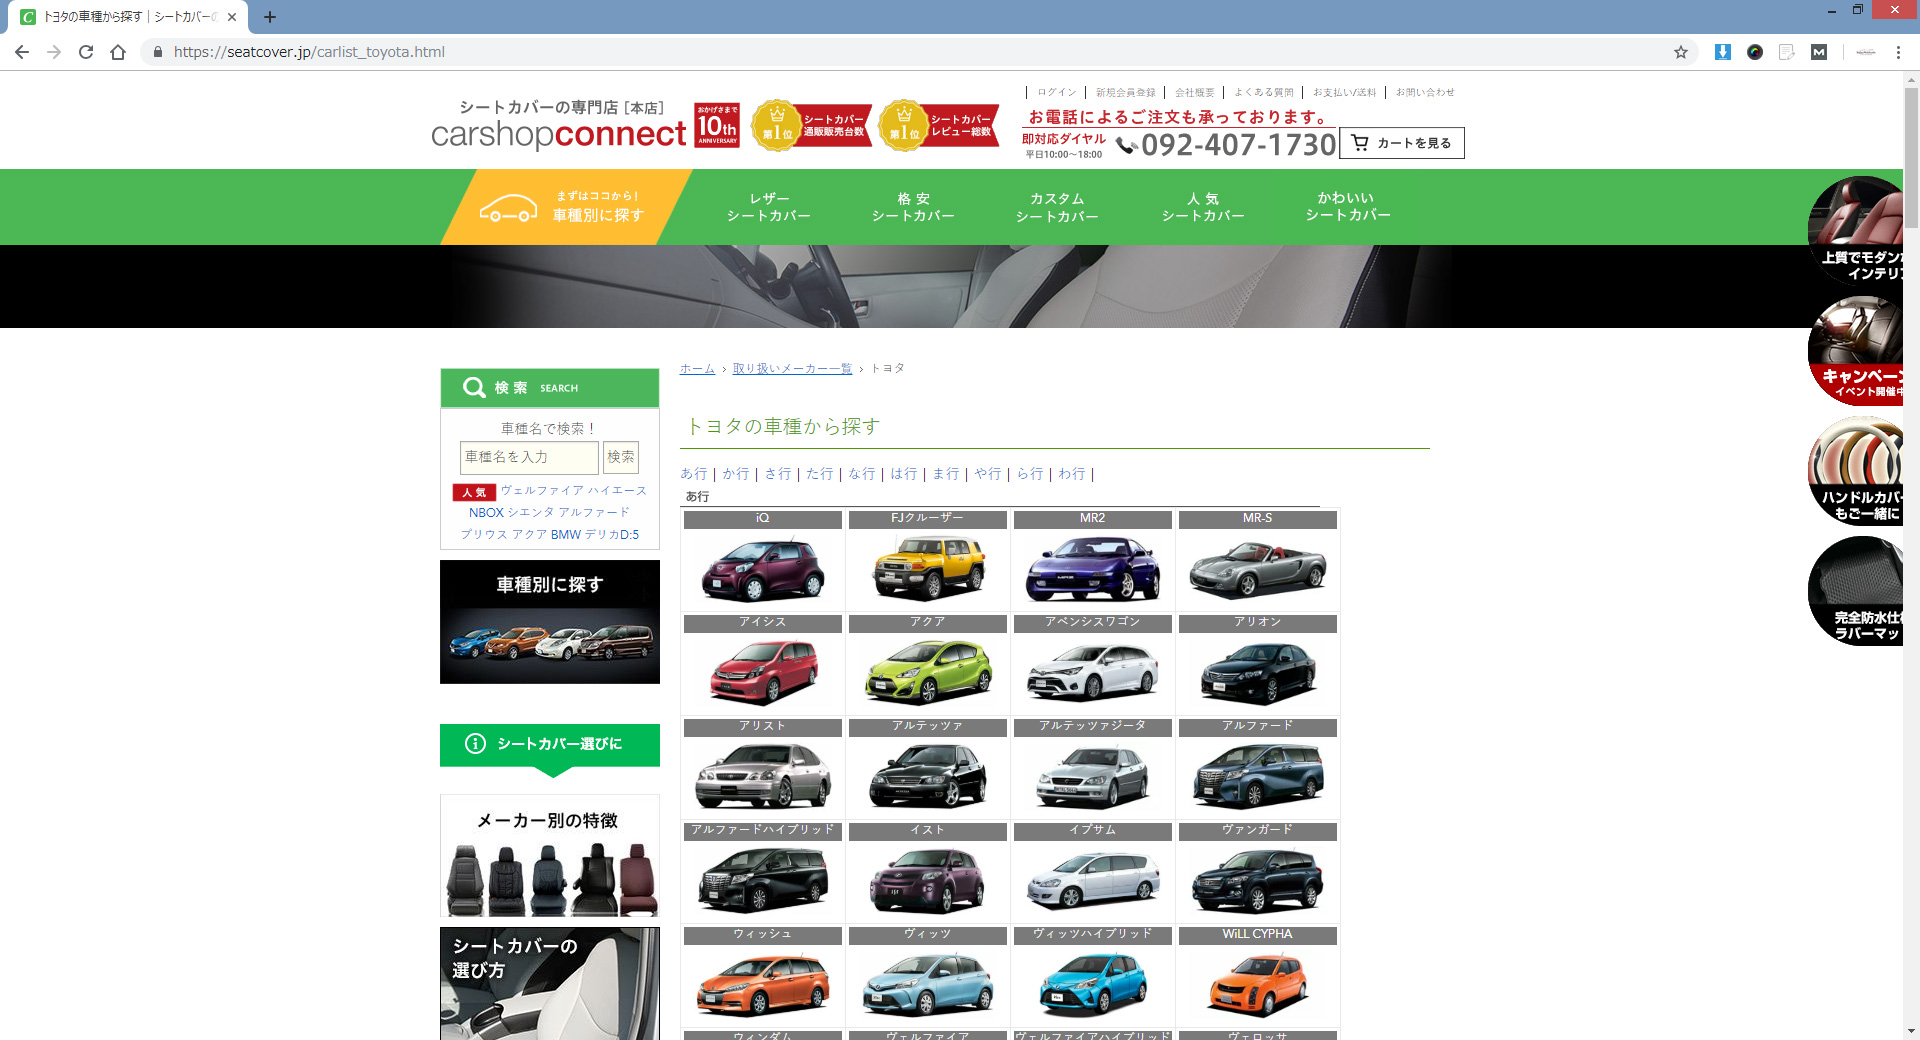Image resolution: width=1920 pixels, height=1040 pixels.
Task: Go to the browser home icon
Action: (118, 52)
